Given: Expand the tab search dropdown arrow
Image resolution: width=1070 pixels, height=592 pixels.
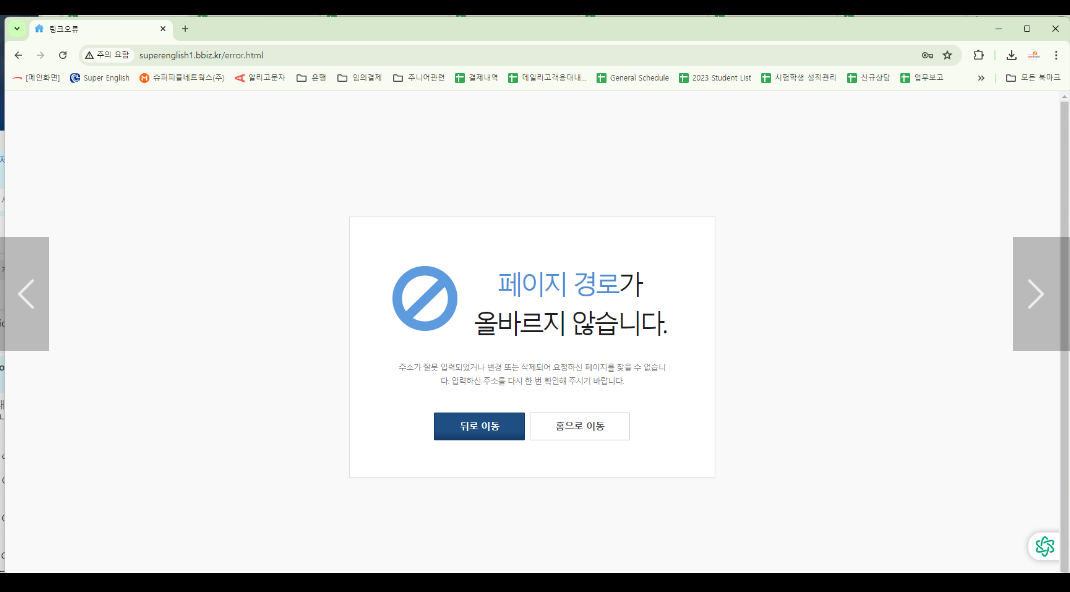Looking at the screenshot, I should pos(17,29).
